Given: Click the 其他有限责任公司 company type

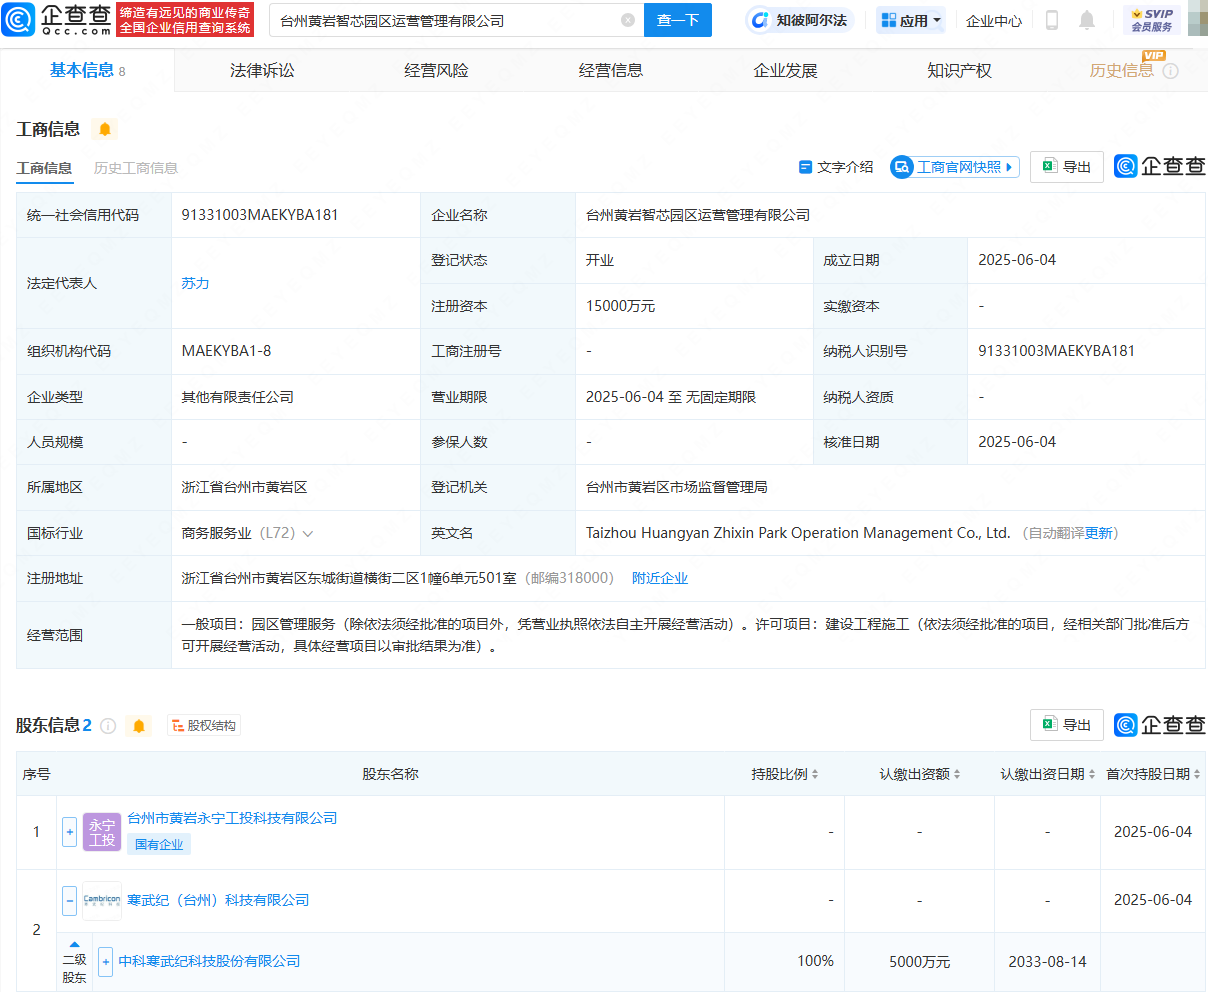Looking at the screenshot, I should point(238,397).
